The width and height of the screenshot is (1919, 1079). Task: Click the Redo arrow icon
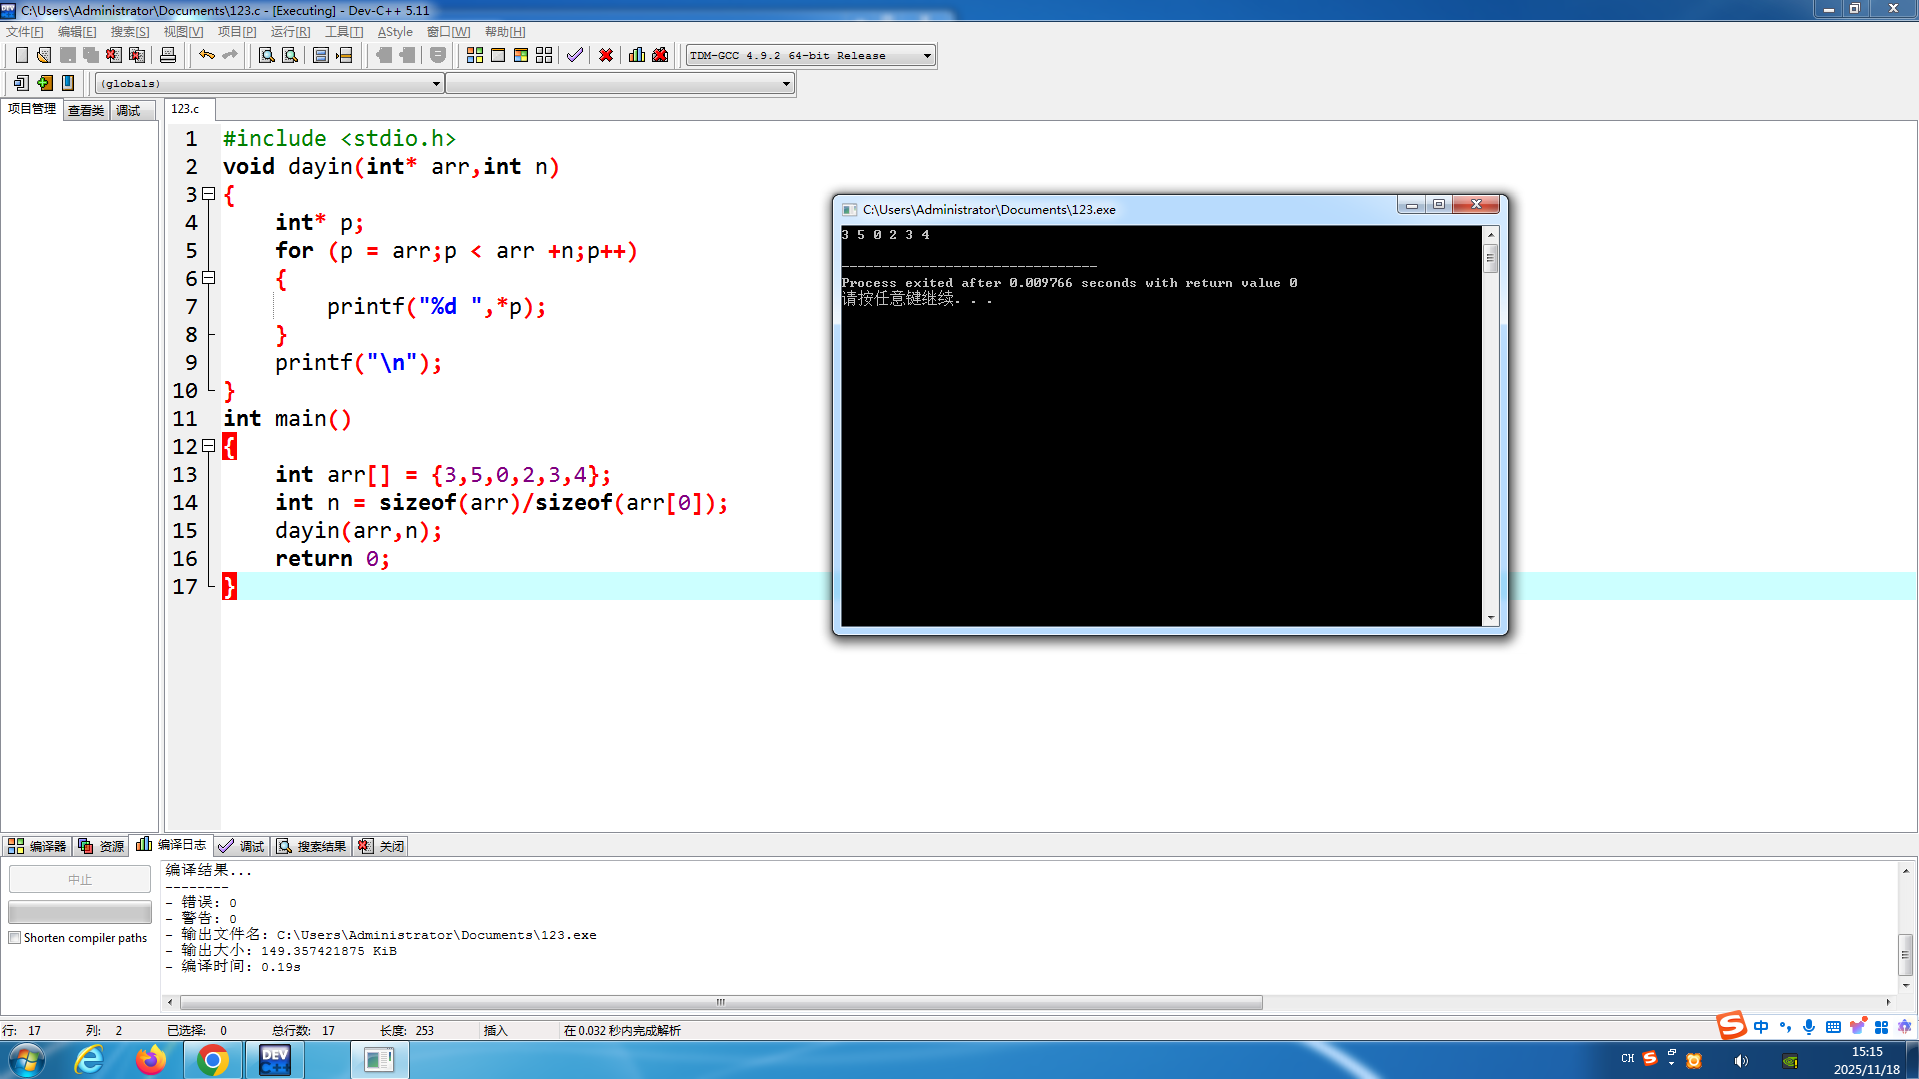tap(230, 55)
